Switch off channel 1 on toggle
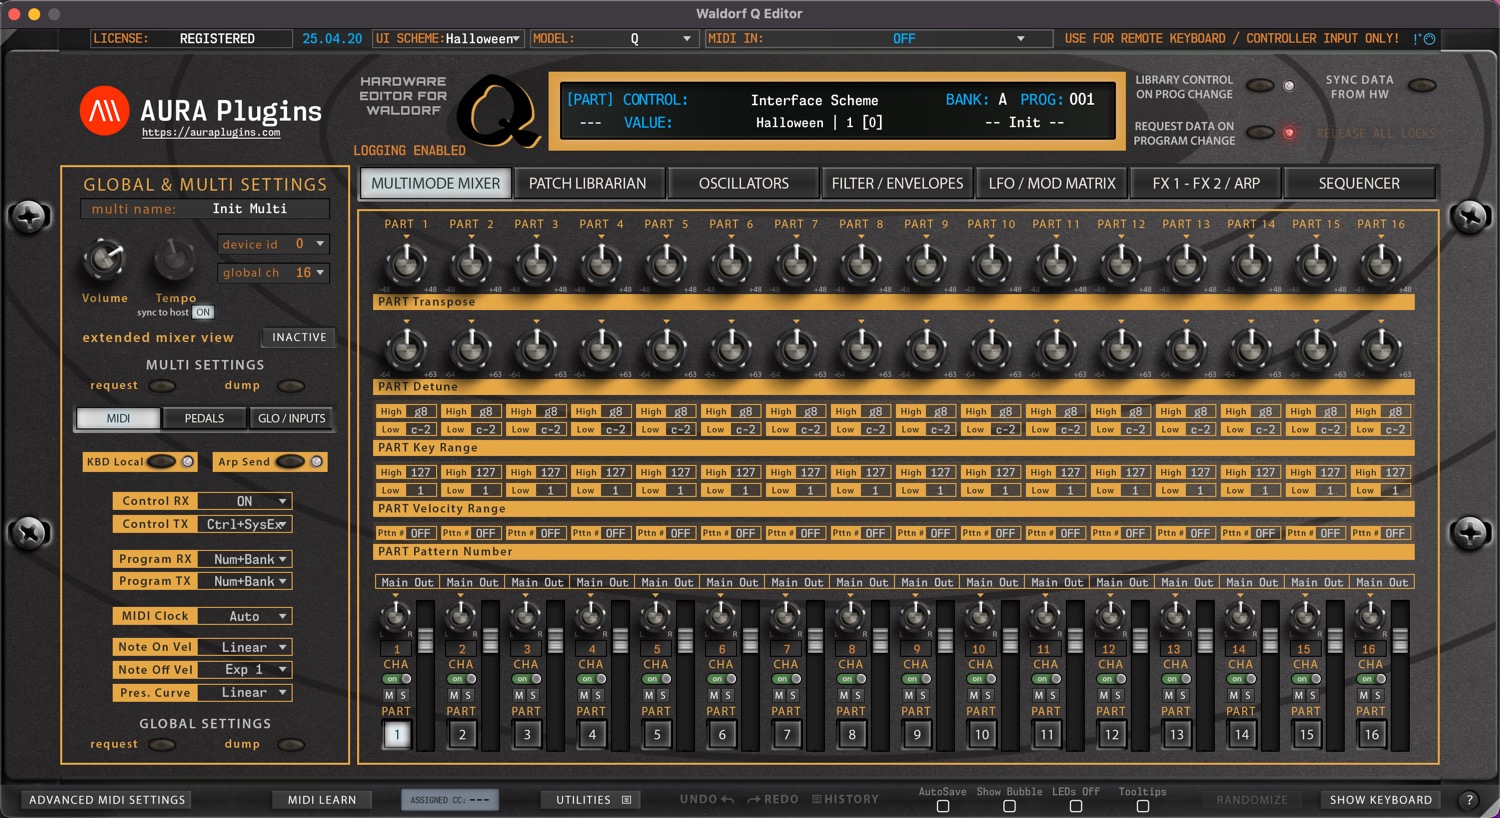 396,679
